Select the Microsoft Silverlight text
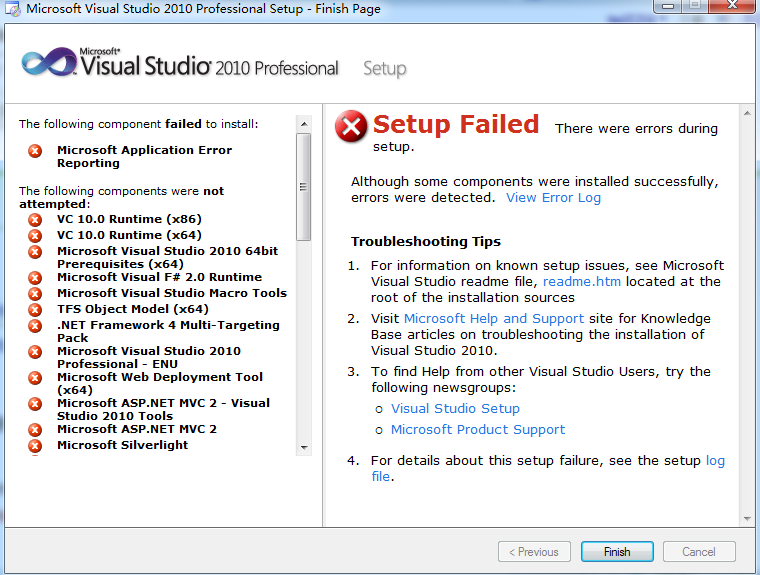This screenshot has width=760, height=575. click(123, 445)
